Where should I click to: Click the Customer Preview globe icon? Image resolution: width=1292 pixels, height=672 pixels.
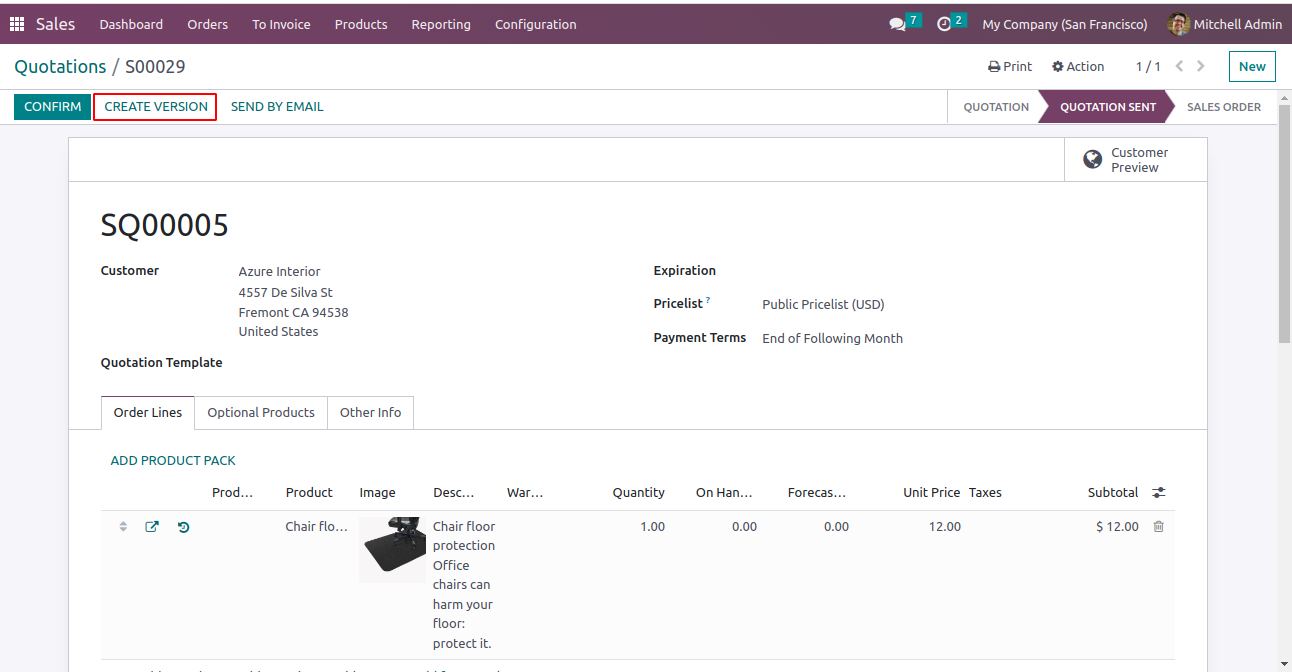coord(1093,160)
